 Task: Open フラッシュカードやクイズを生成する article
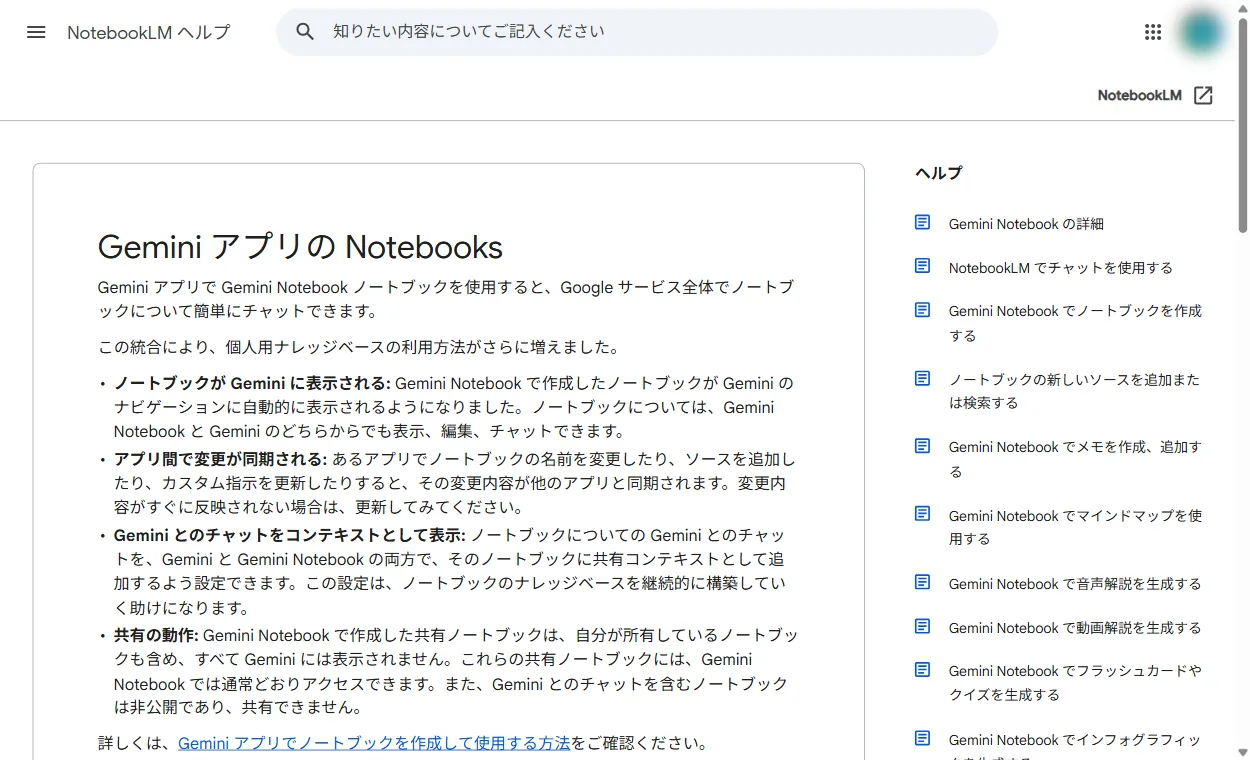coord(1075,682)
